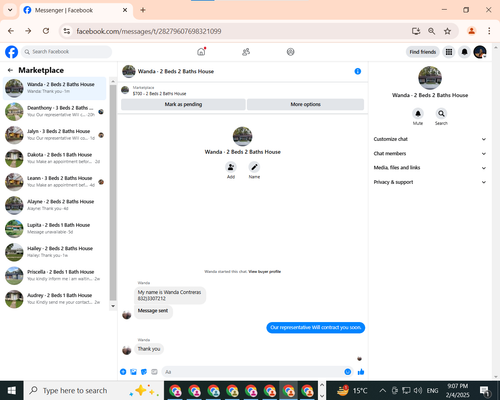Open View buyer profile link
This screenshot has height=400, width=500.
click(265, 272)
